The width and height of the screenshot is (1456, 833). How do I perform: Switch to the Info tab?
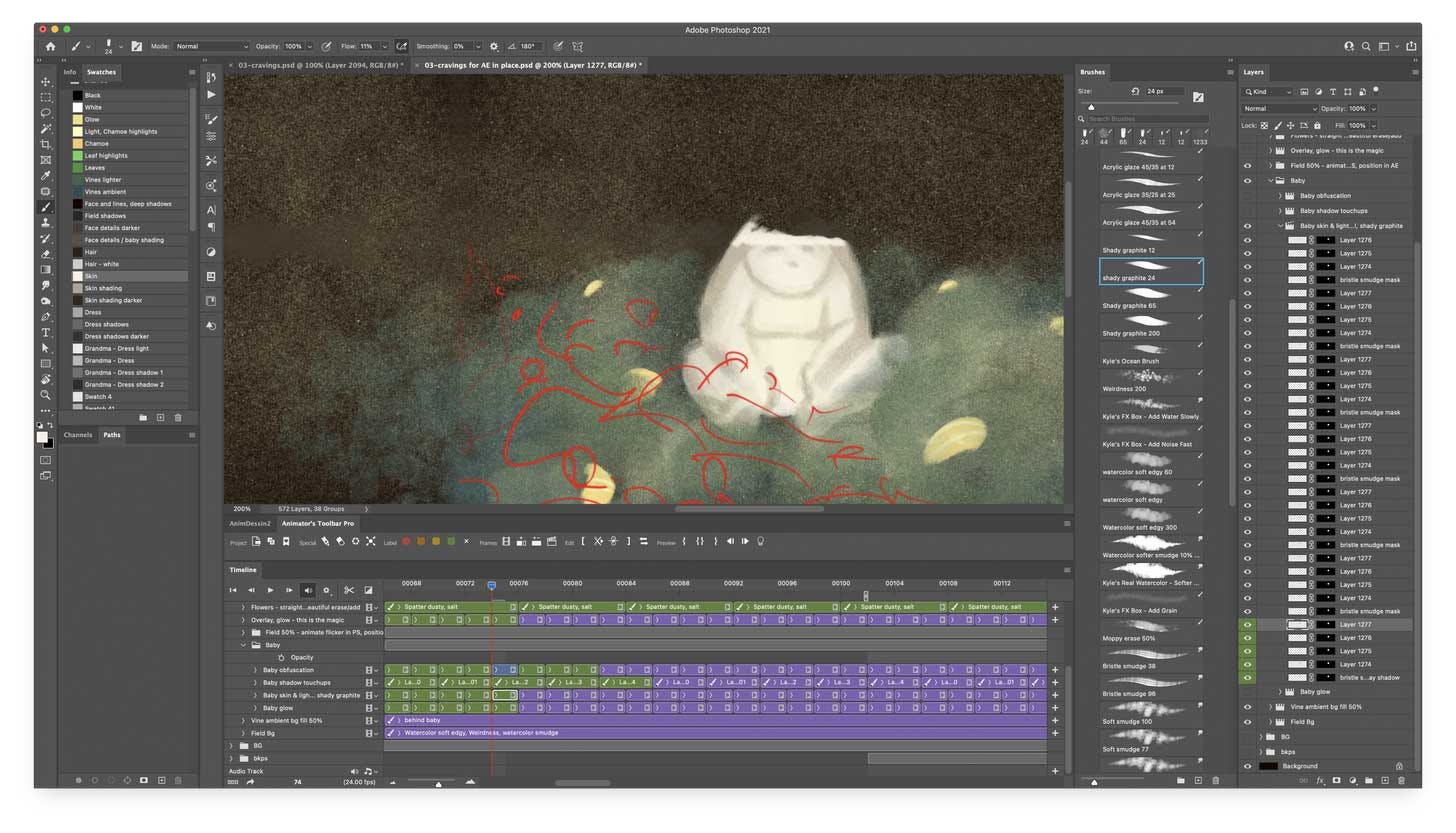tap(69, 72)
